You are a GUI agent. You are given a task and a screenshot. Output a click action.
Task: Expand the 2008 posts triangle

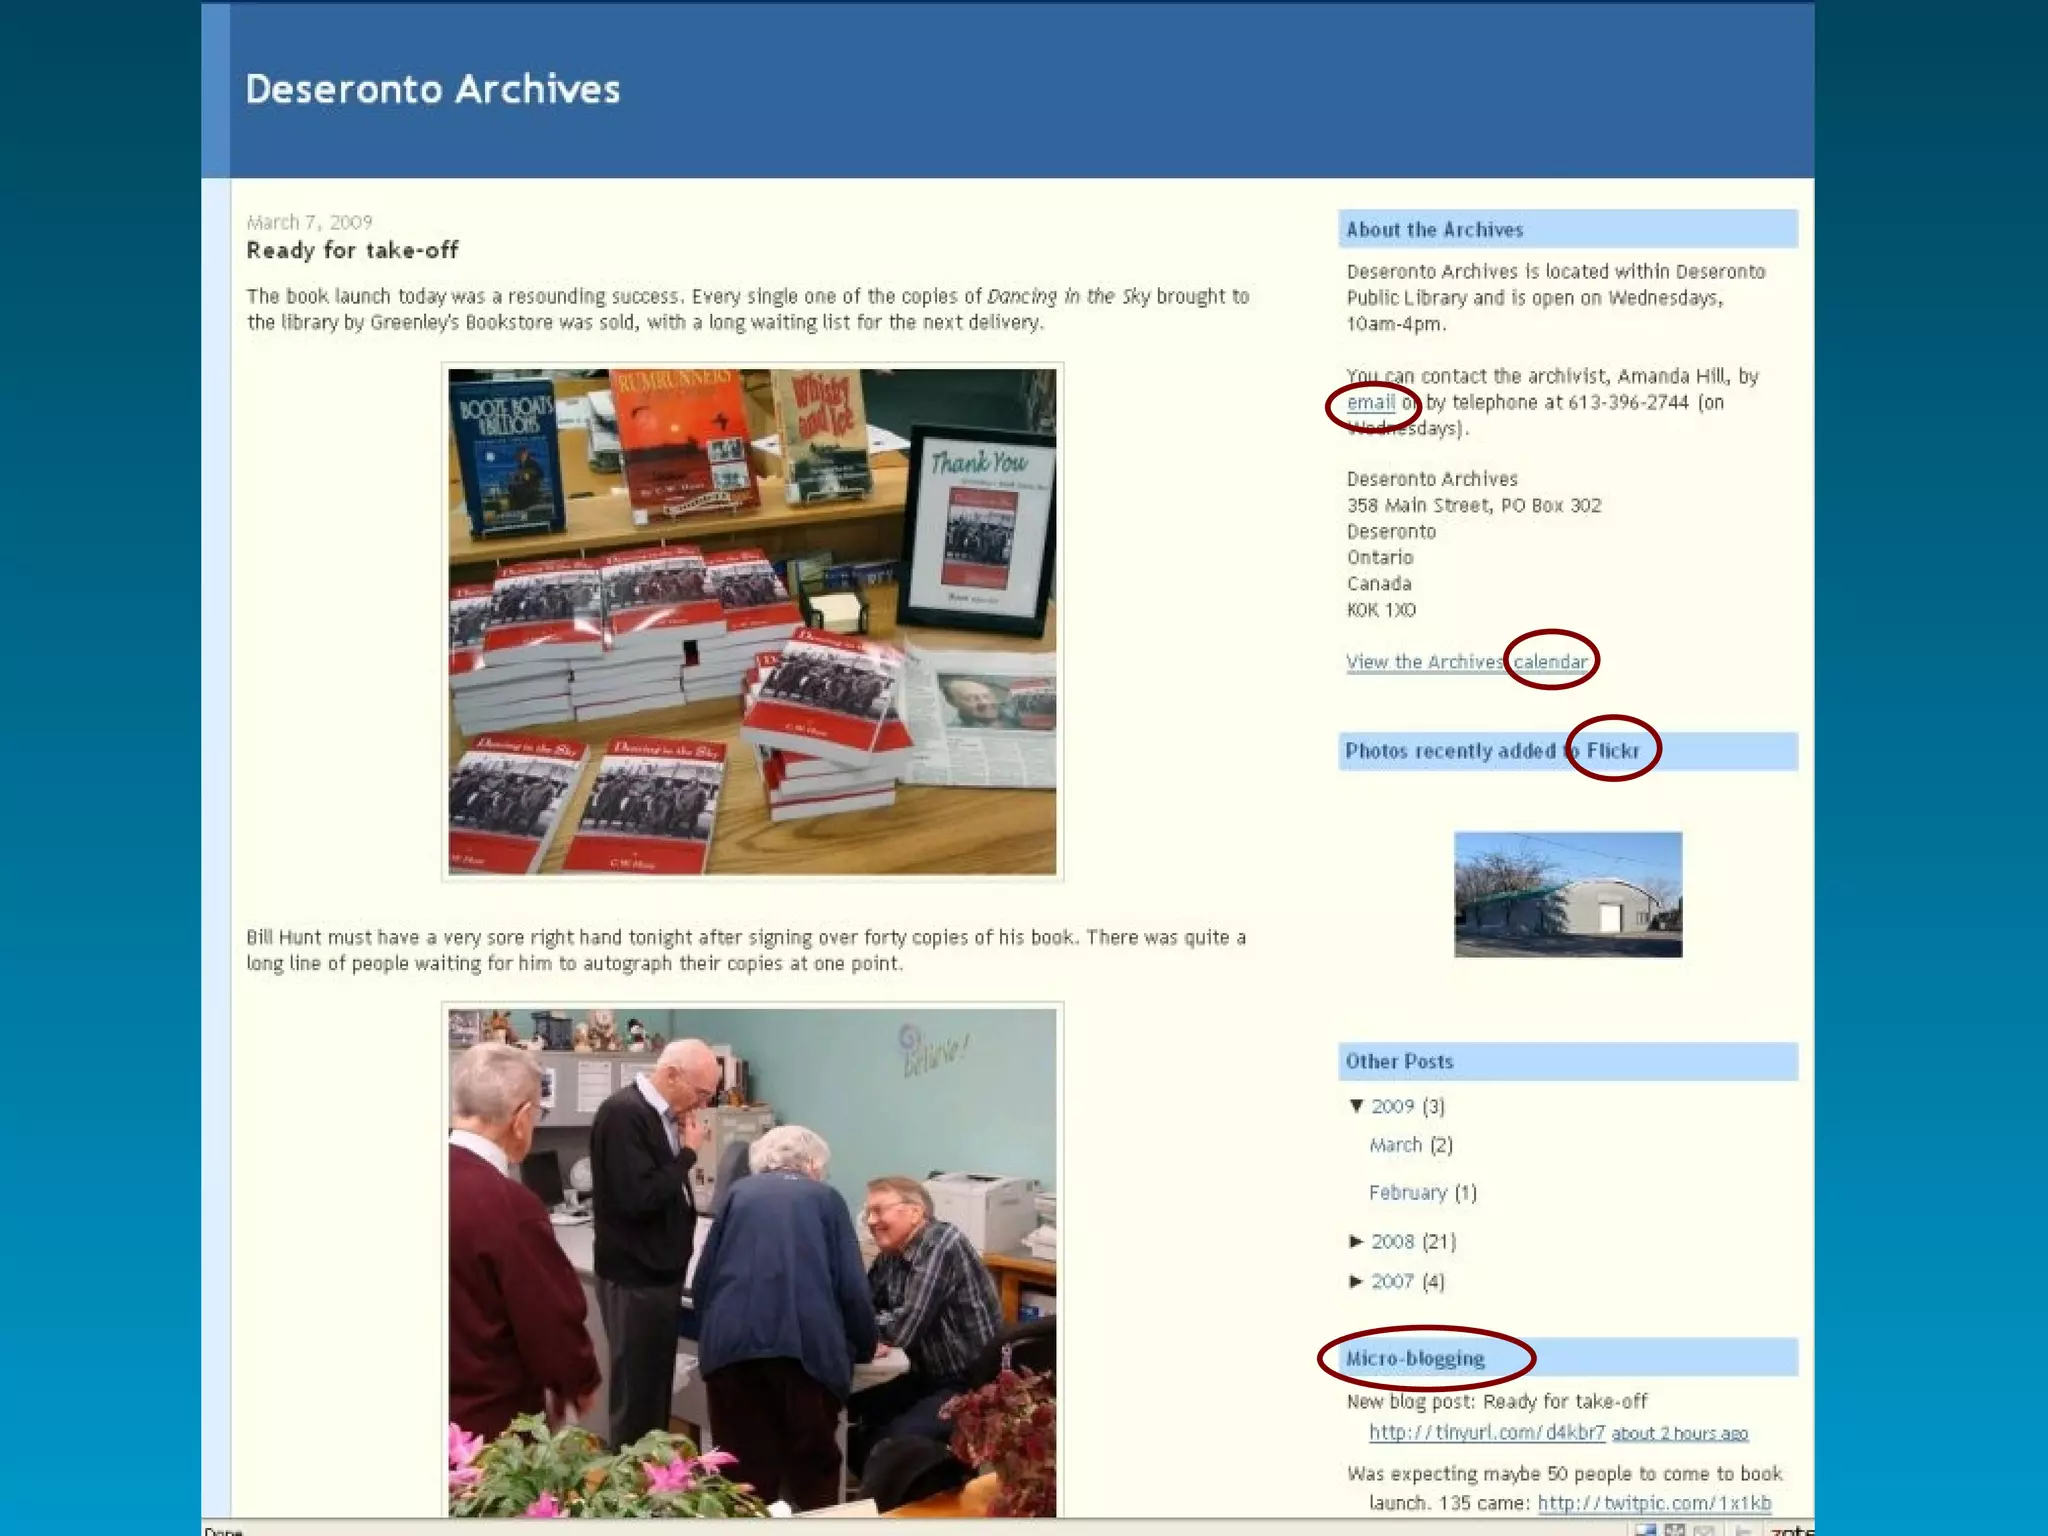[1356, 1241]
